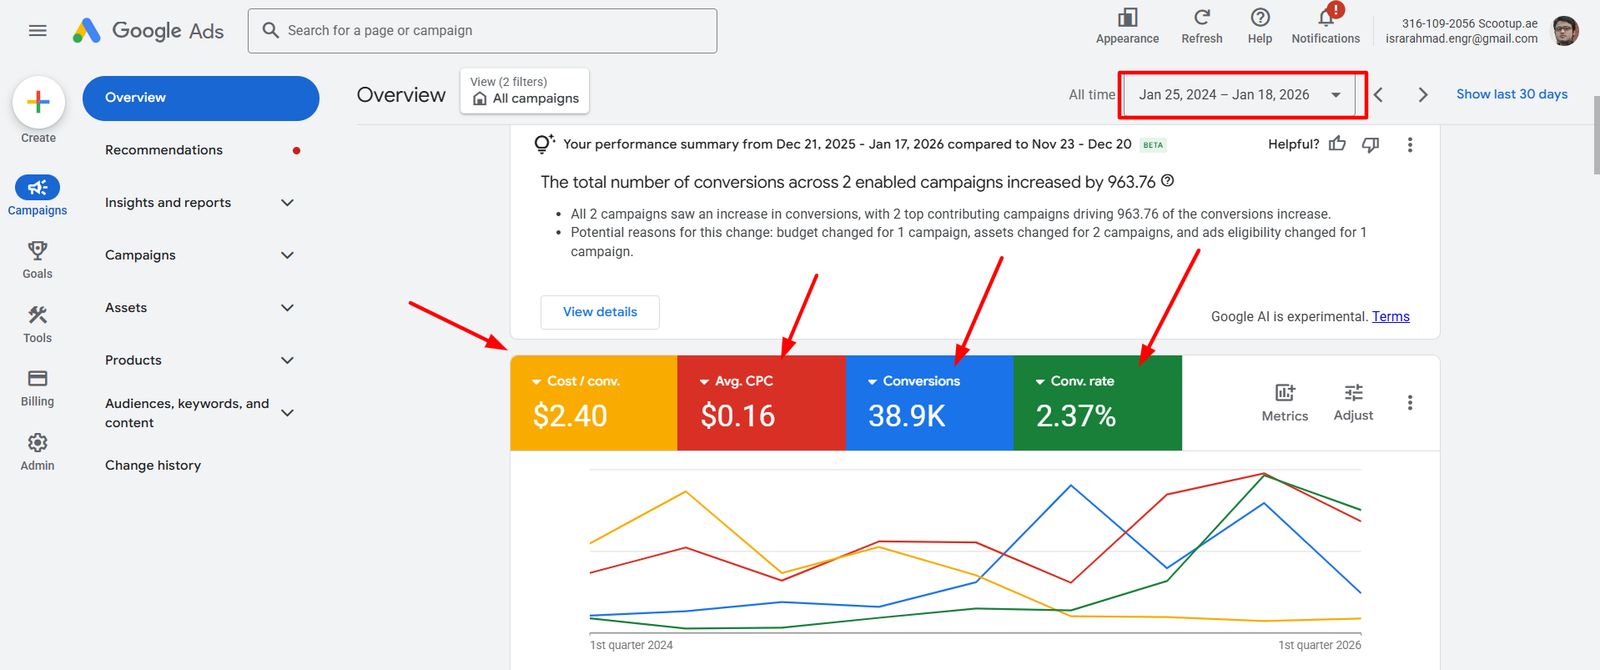Open Tools in the left sidebar
The image size is (1600, 670).
point(38,316)
